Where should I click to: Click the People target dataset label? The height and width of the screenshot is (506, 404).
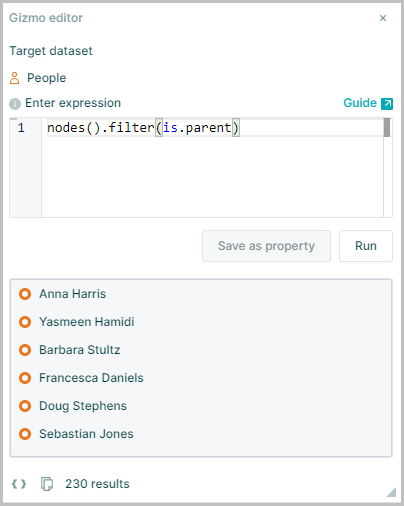click(46, 78)
